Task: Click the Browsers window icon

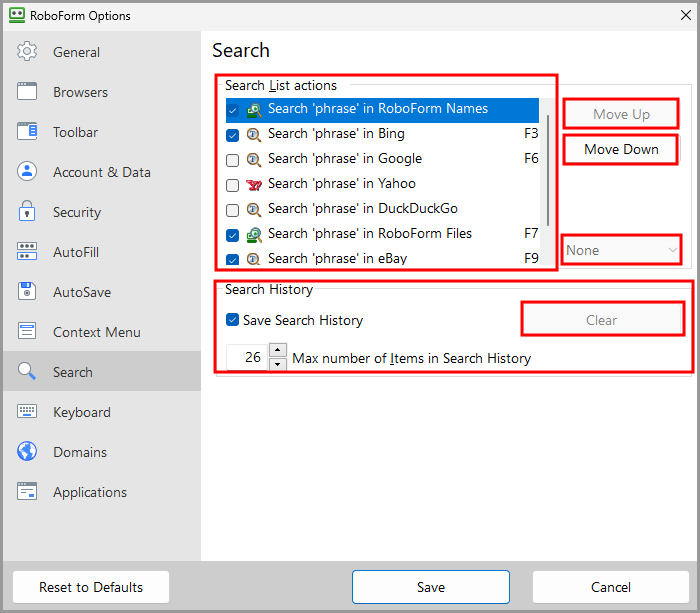Action: pos(27,92)
